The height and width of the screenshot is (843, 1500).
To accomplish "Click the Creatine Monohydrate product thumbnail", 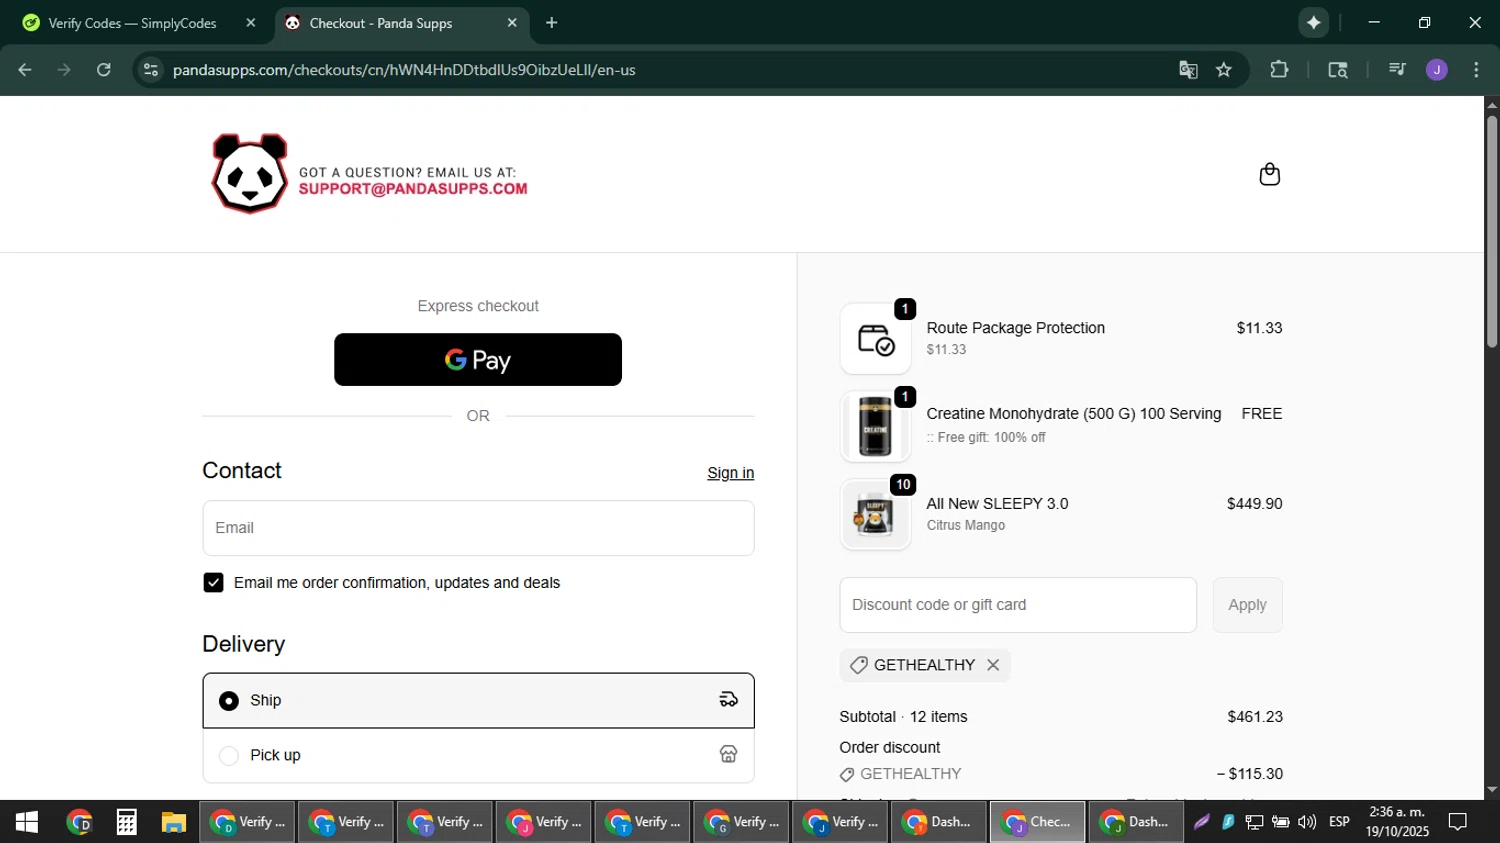I will click(x=875, y=427).
